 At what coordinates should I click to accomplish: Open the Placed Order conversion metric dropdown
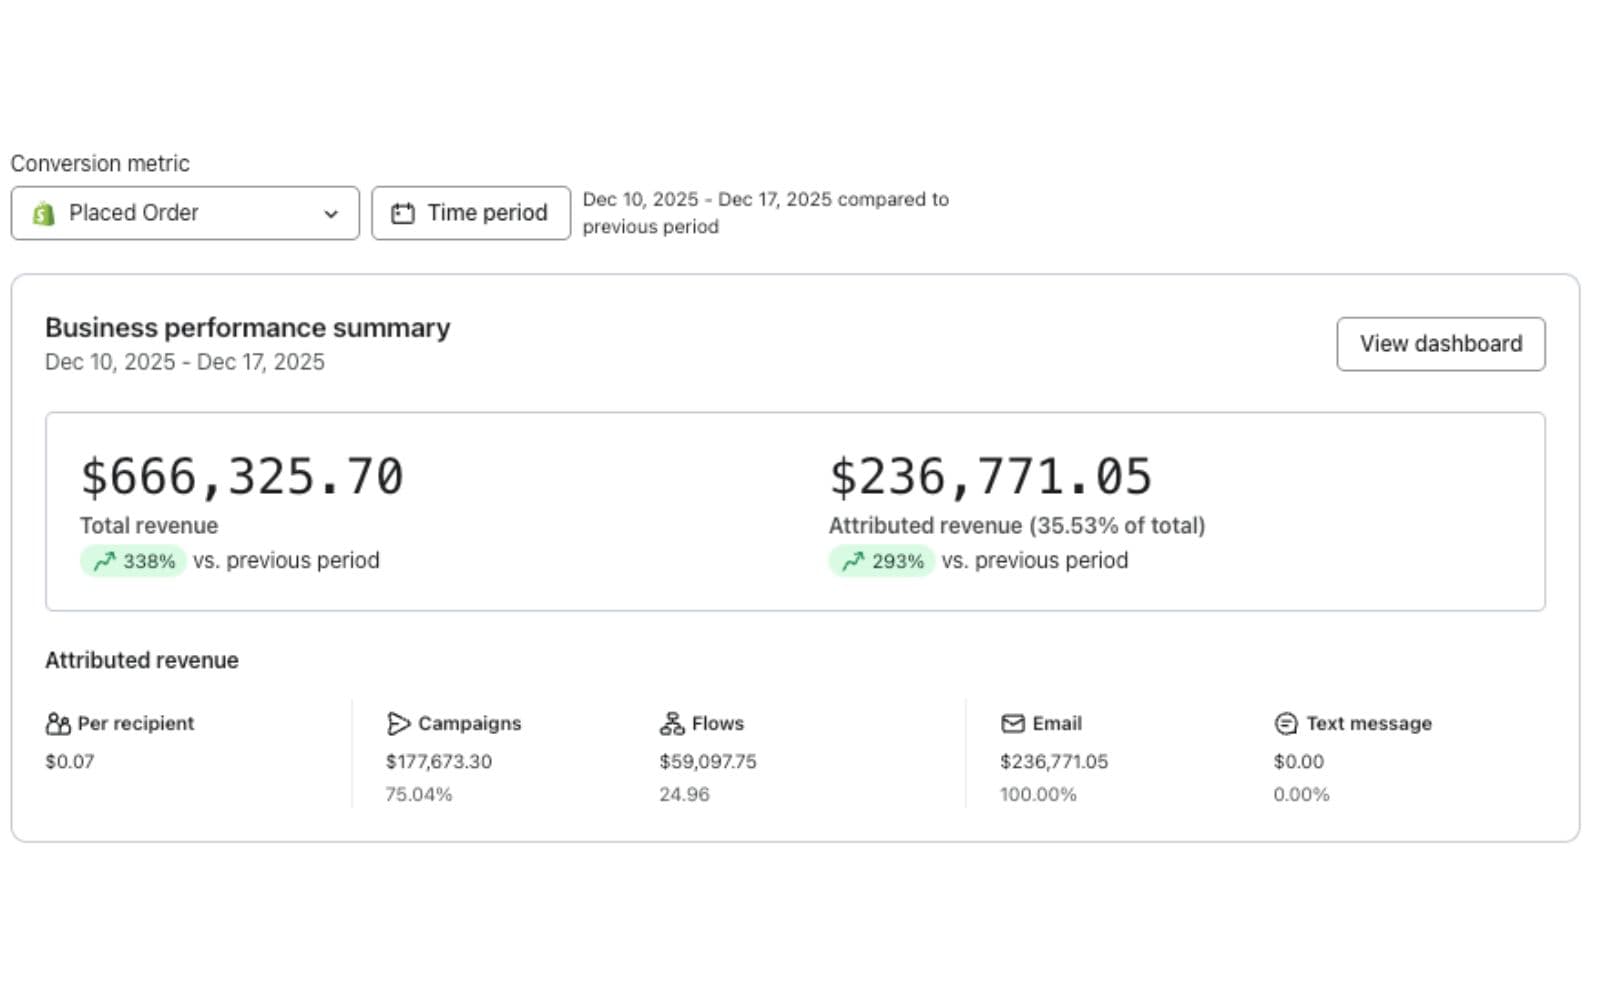(184, 212)
